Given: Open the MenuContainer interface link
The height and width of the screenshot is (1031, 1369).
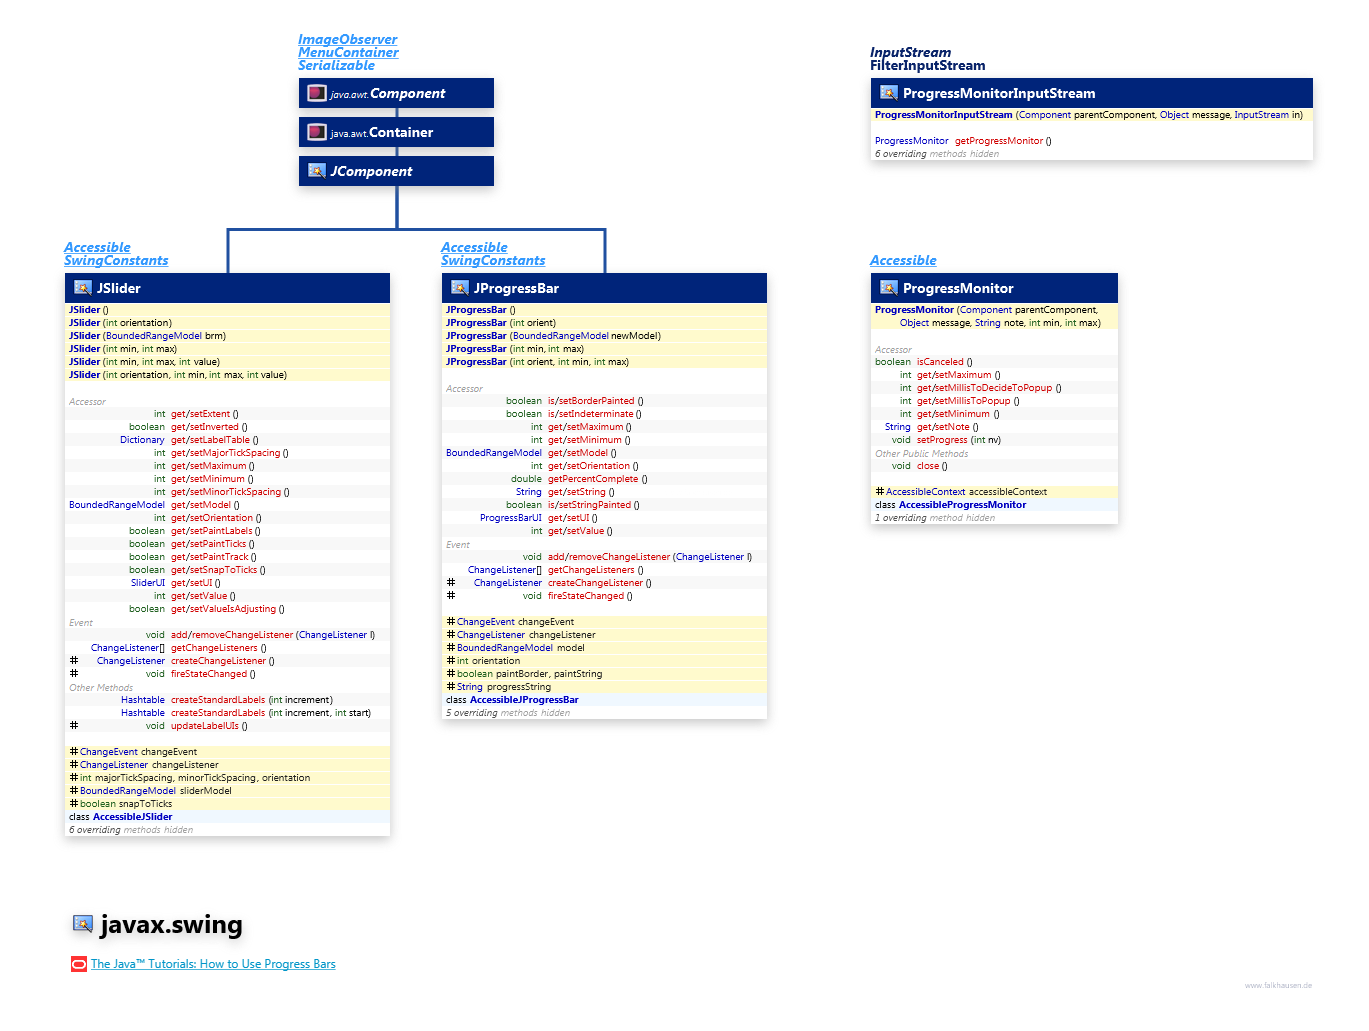Looking at the screenshot, I should tap(348, 53).
